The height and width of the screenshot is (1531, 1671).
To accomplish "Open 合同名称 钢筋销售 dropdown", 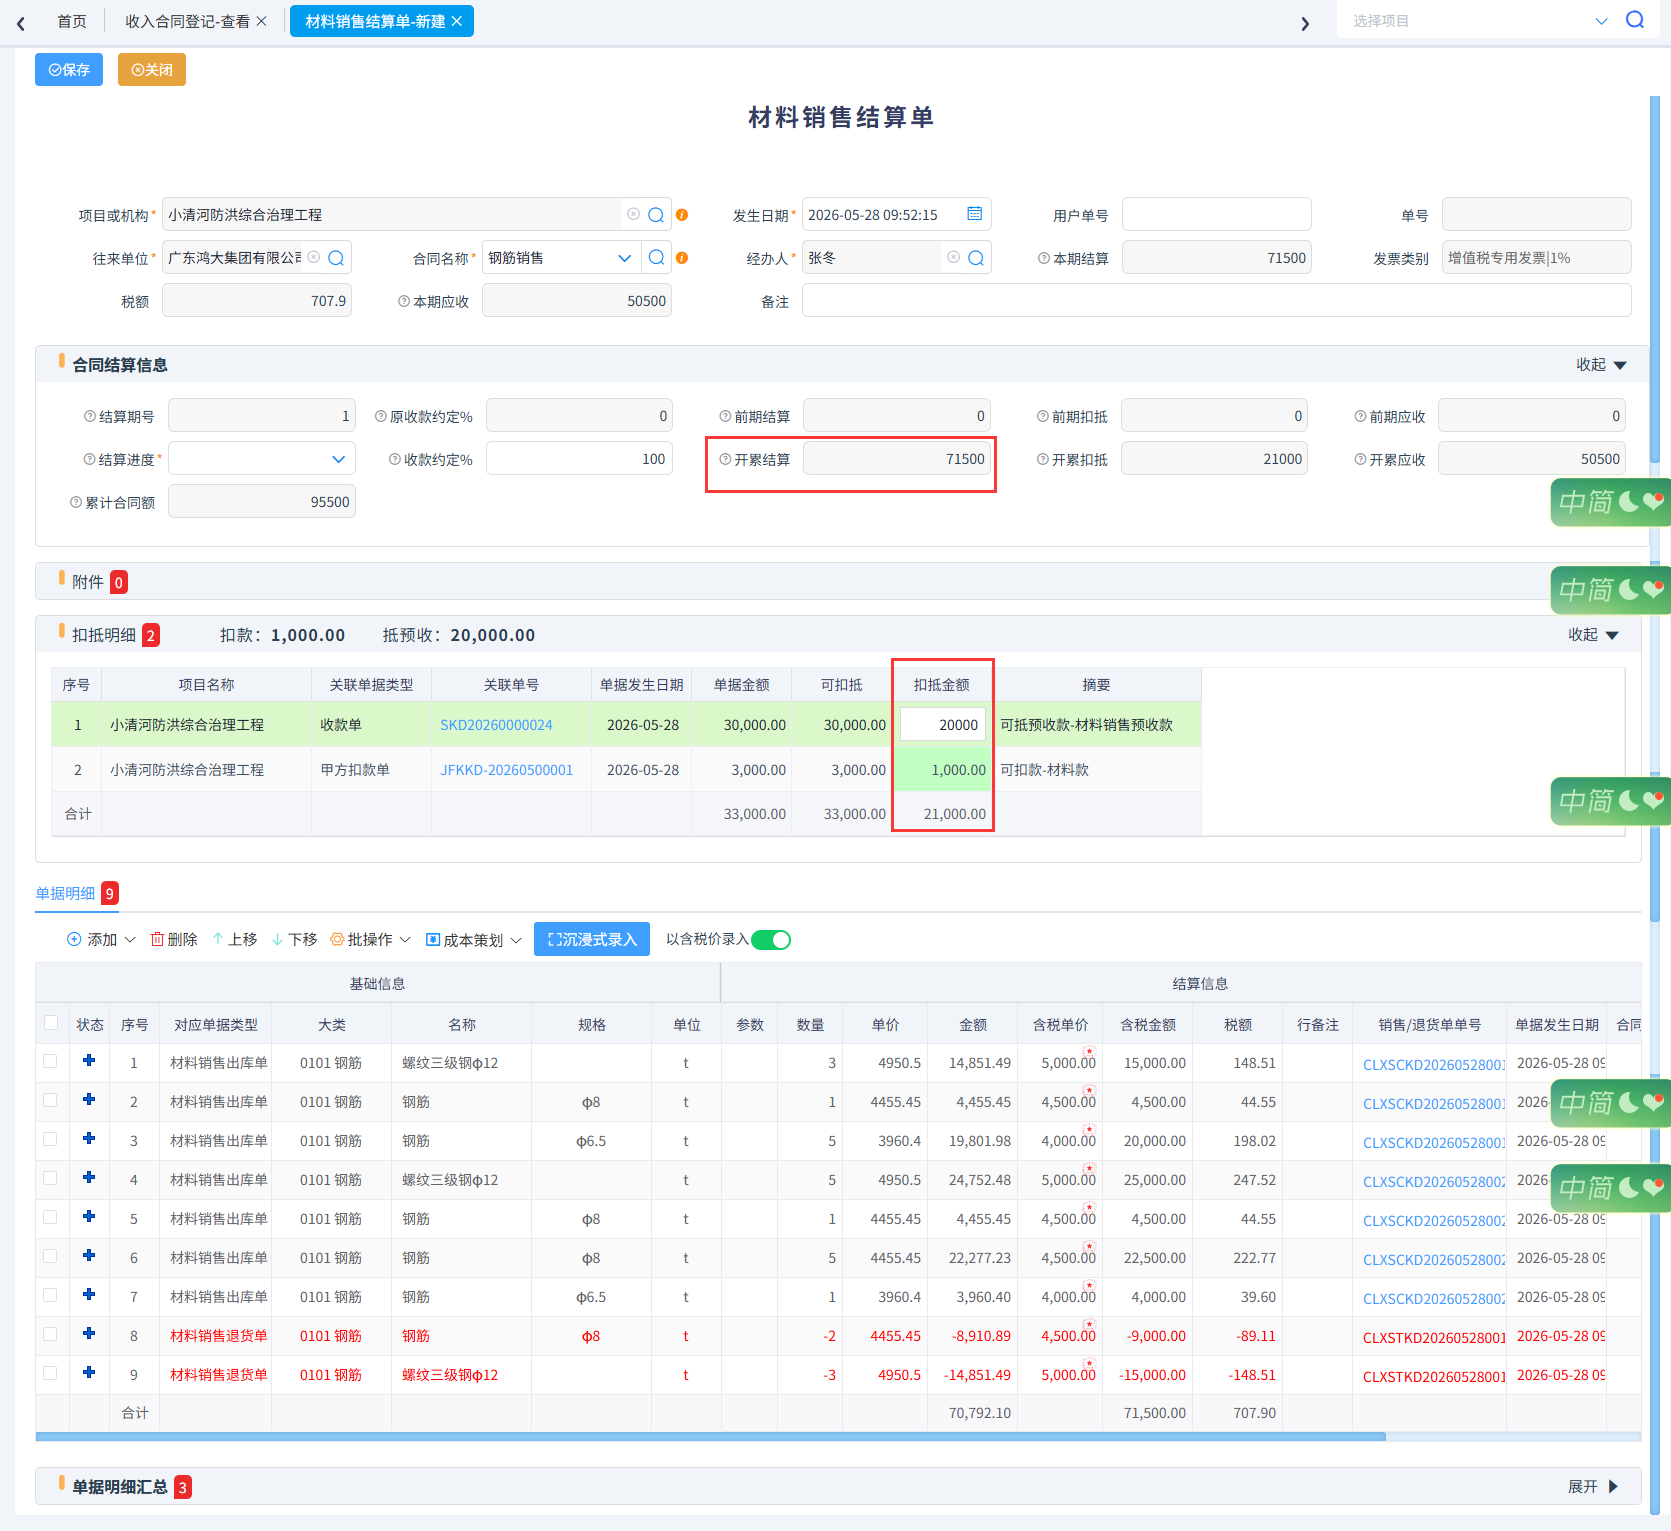I will tap(625, 258).
